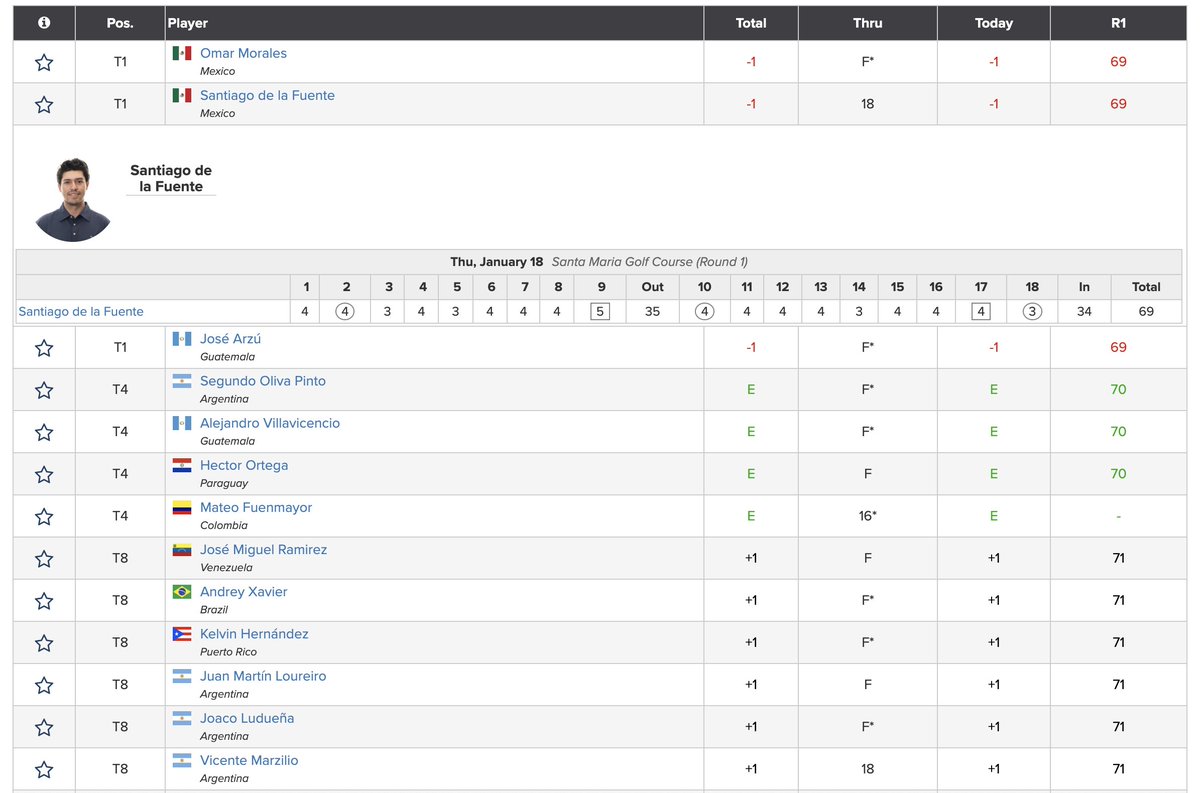1200x793 pixels.
Task: Expand Hector Ortega row
Action: 244,465
